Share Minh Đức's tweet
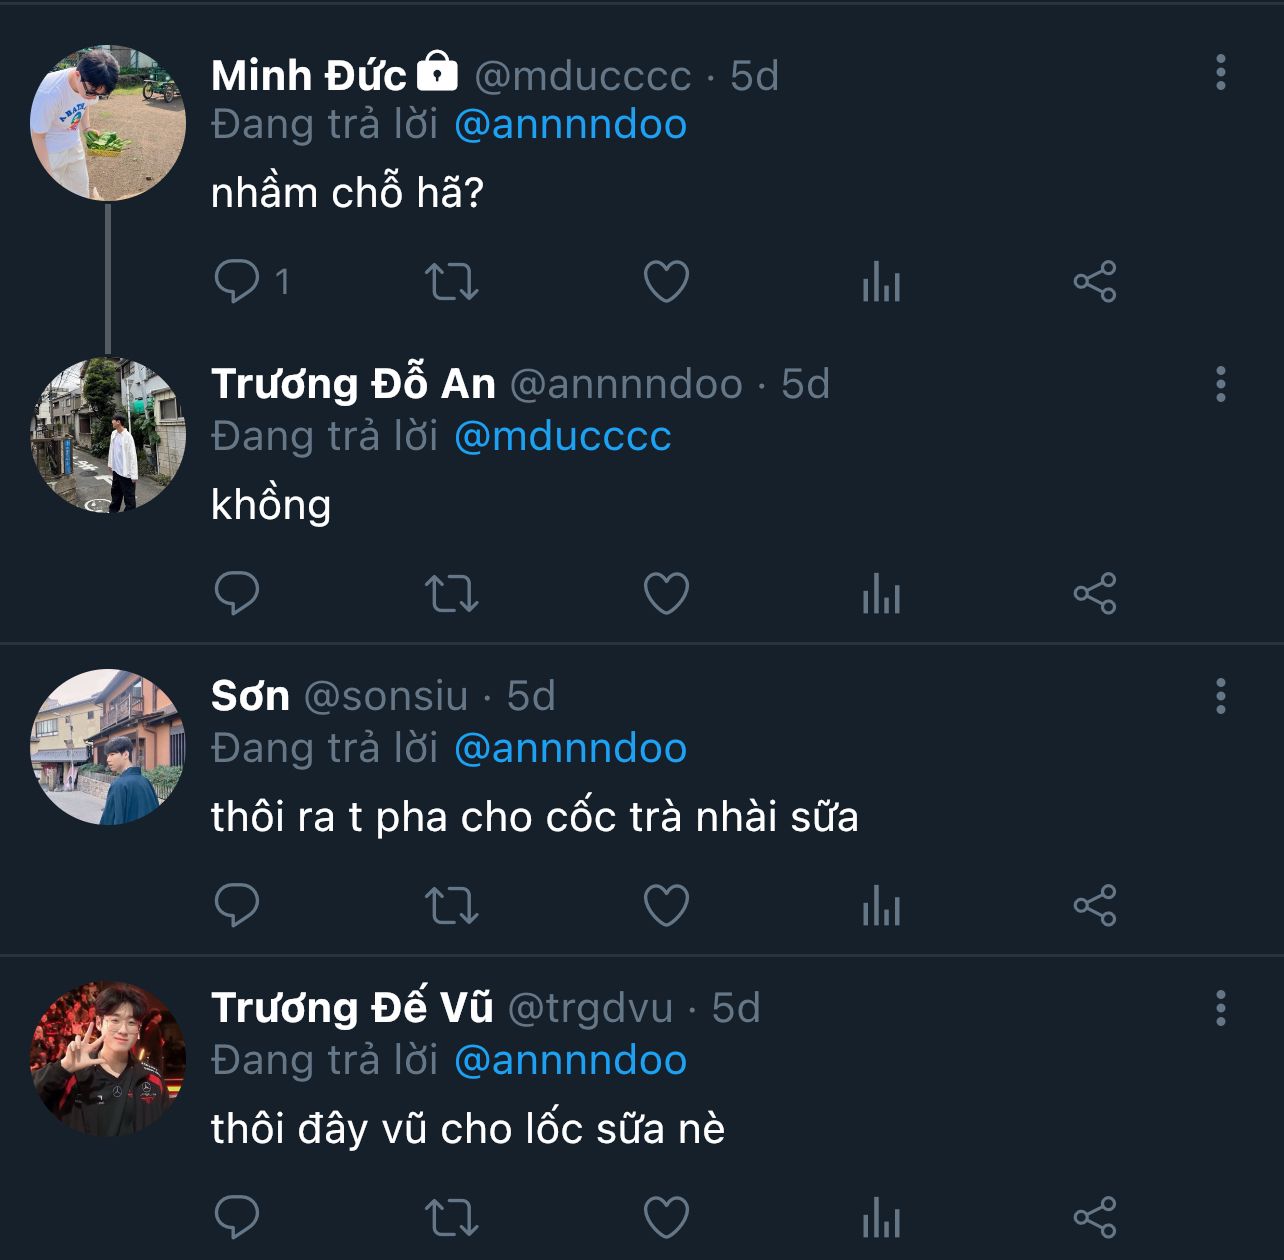This screenshot has height=1260, width=1284. point(1095,282)
